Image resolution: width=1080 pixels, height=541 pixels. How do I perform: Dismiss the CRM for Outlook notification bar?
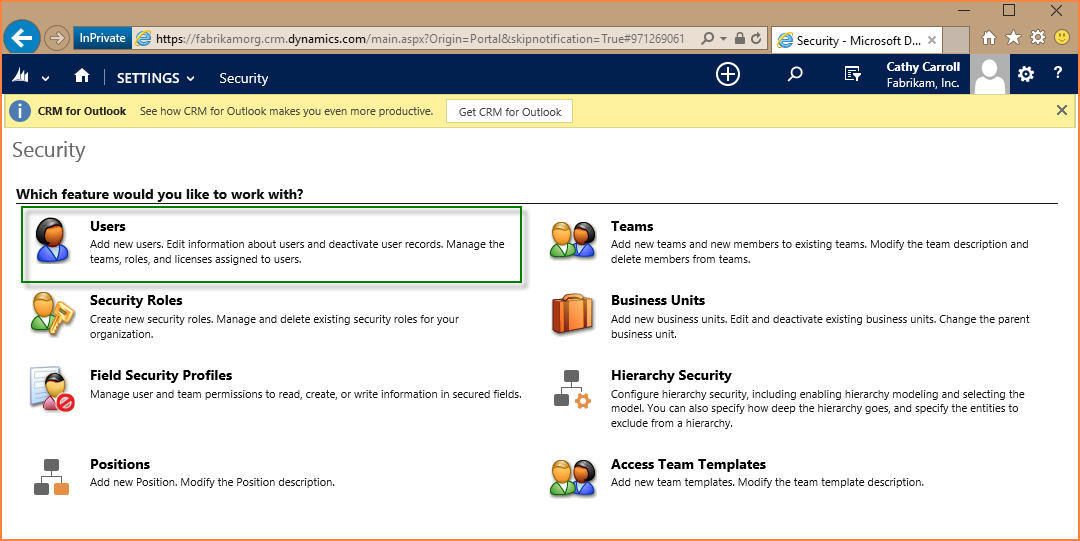click(1062, 110)
